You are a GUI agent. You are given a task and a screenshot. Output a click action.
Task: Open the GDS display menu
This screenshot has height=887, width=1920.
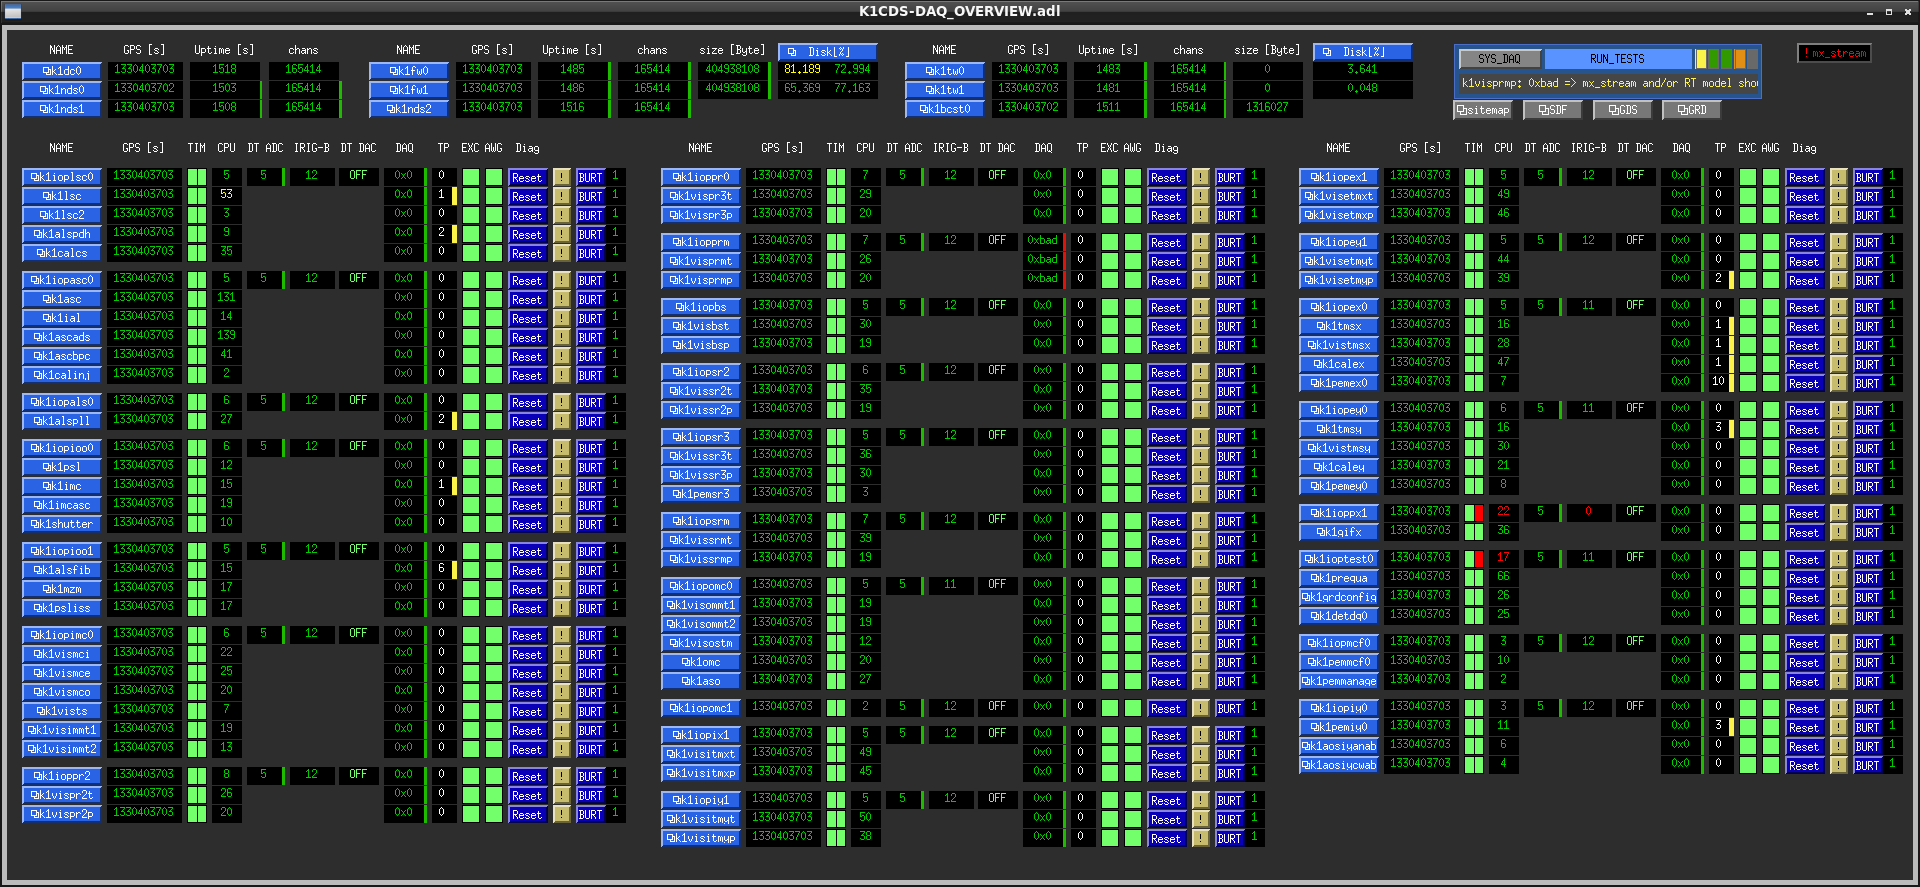(x=1622, y=110)
